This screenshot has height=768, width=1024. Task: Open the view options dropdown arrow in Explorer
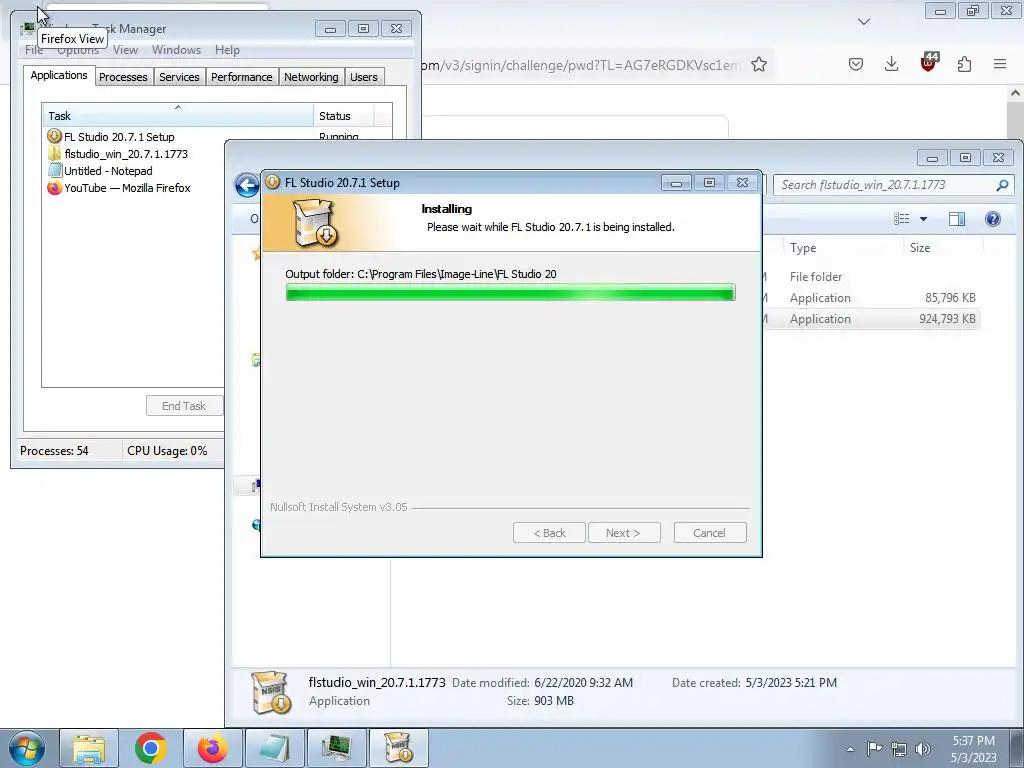[x=923, y=219]
